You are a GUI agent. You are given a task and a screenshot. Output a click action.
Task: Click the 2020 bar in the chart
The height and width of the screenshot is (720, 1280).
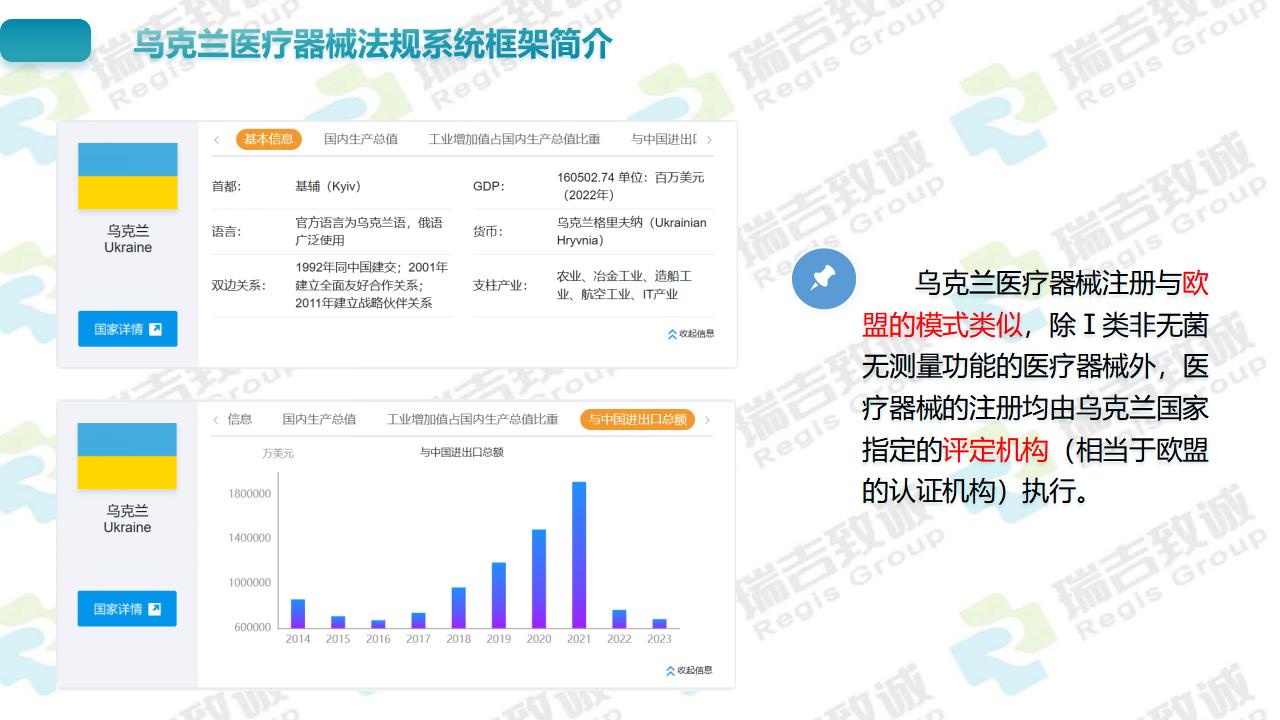(539, 578)
